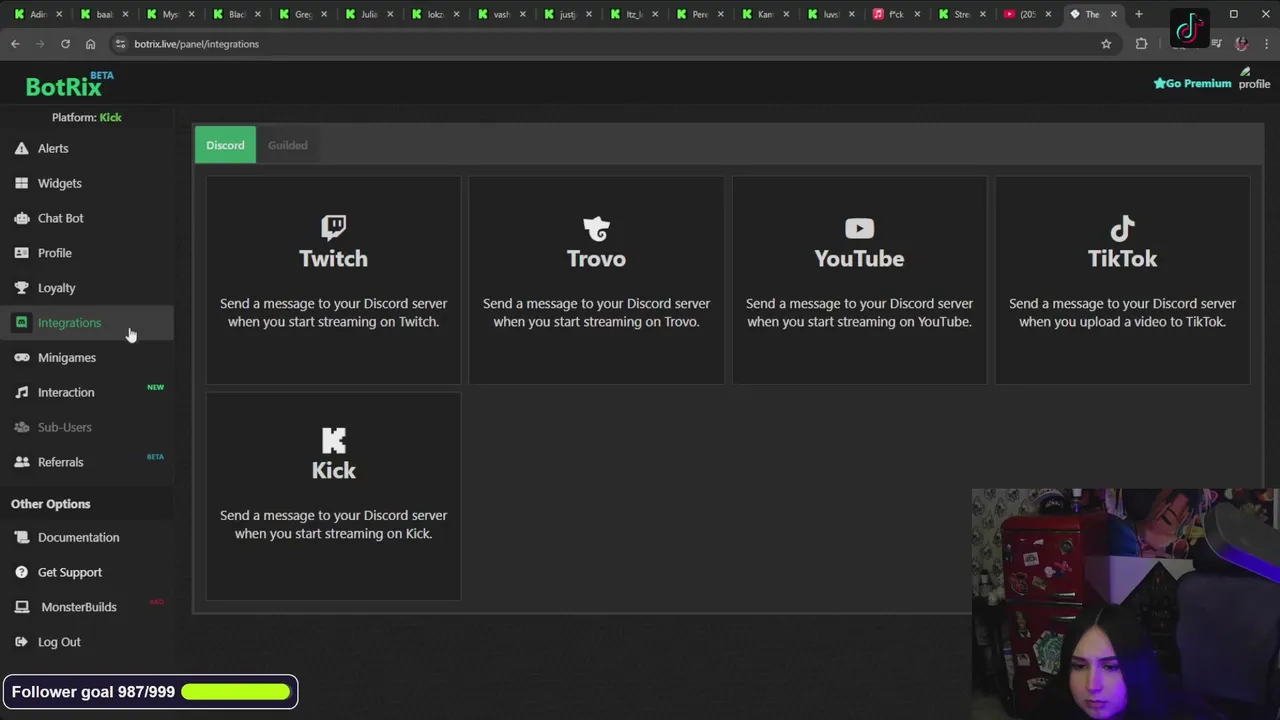Switch to the Guilded tab

pyautogui.click(x=287, y=145)
